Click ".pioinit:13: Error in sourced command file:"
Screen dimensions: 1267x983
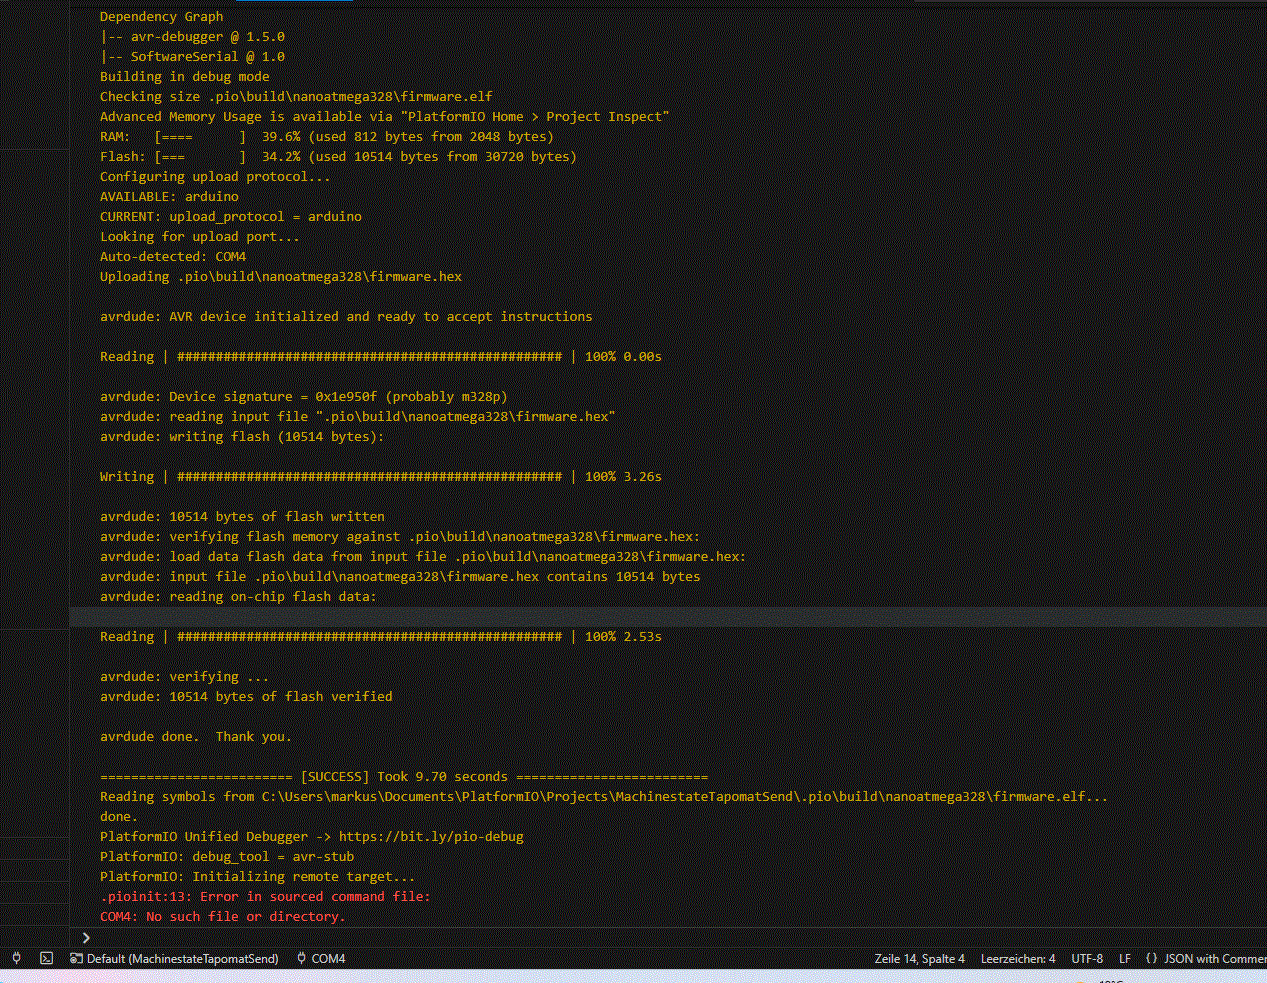(x=265, y=896)
